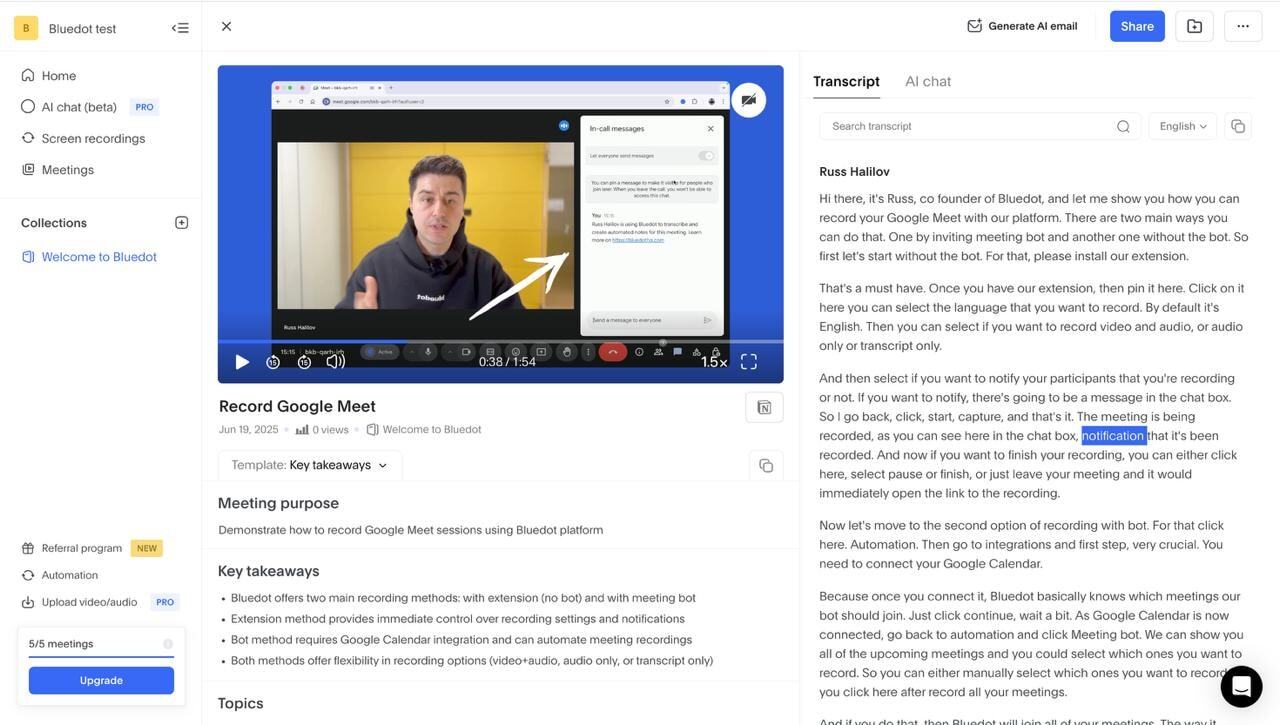Click the B workspace avatar
This screenshot has height=725, width=1280.
tap(26, 28)
